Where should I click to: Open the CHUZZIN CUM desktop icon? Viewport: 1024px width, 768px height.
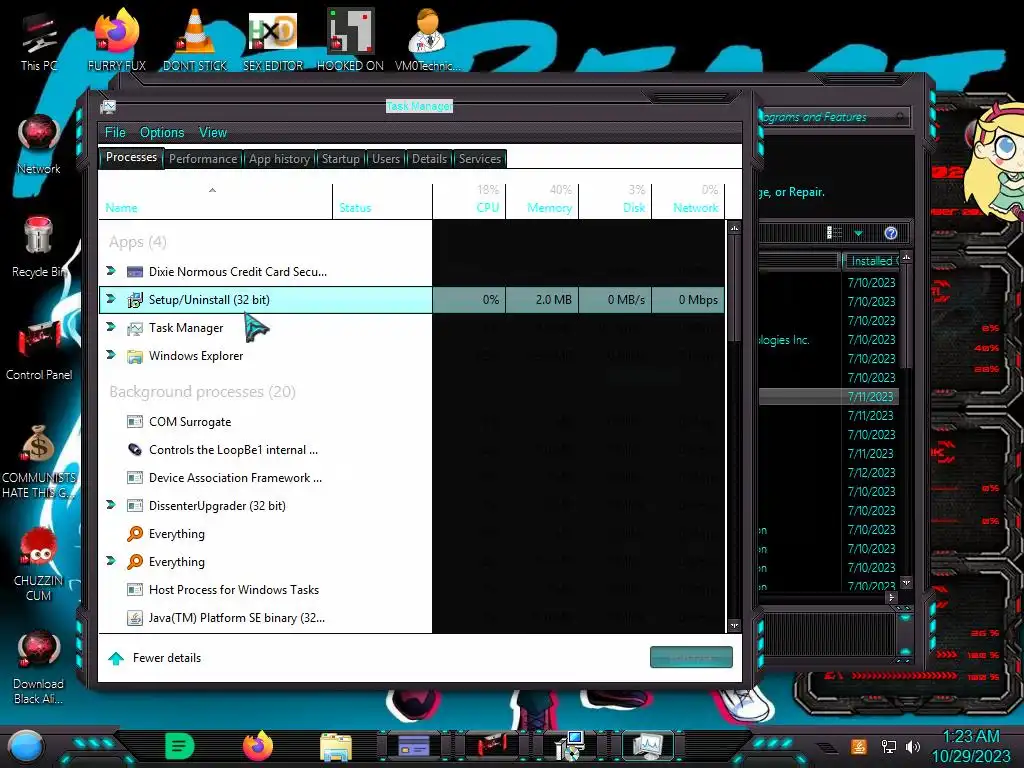(39, 564)
